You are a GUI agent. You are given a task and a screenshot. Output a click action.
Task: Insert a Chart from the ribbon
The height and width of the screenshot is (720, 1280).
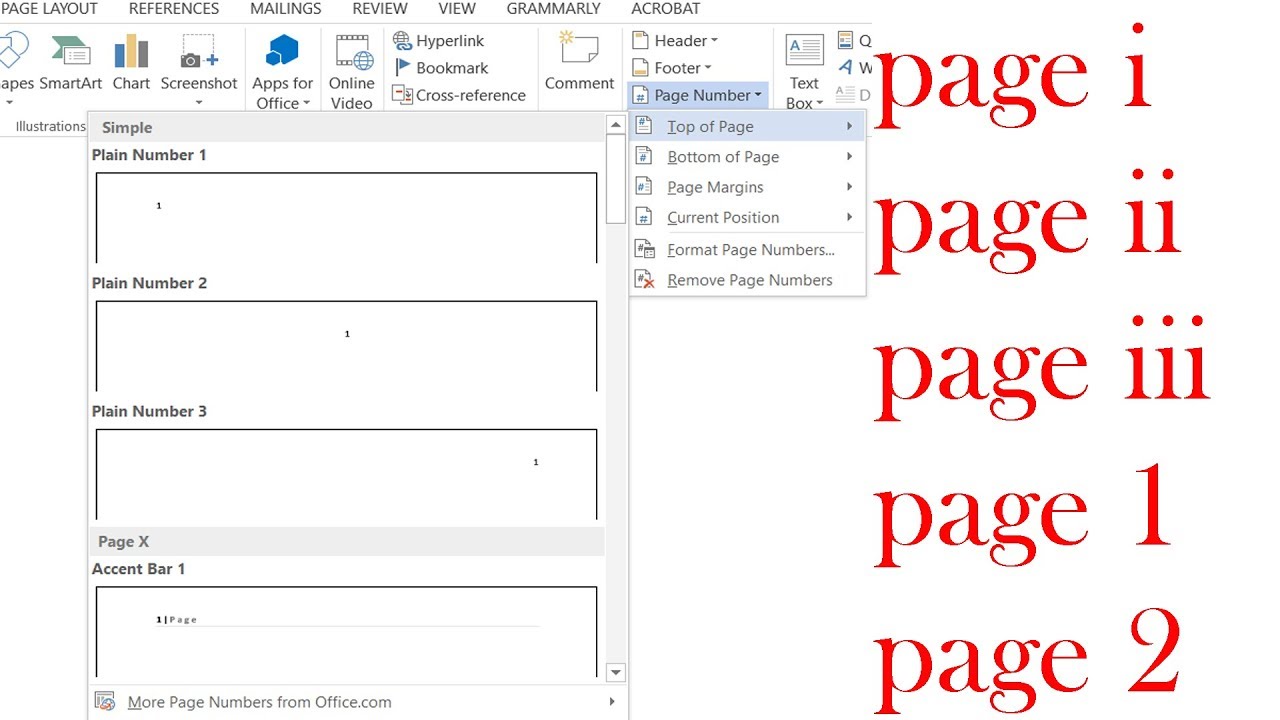pos(131,63)
